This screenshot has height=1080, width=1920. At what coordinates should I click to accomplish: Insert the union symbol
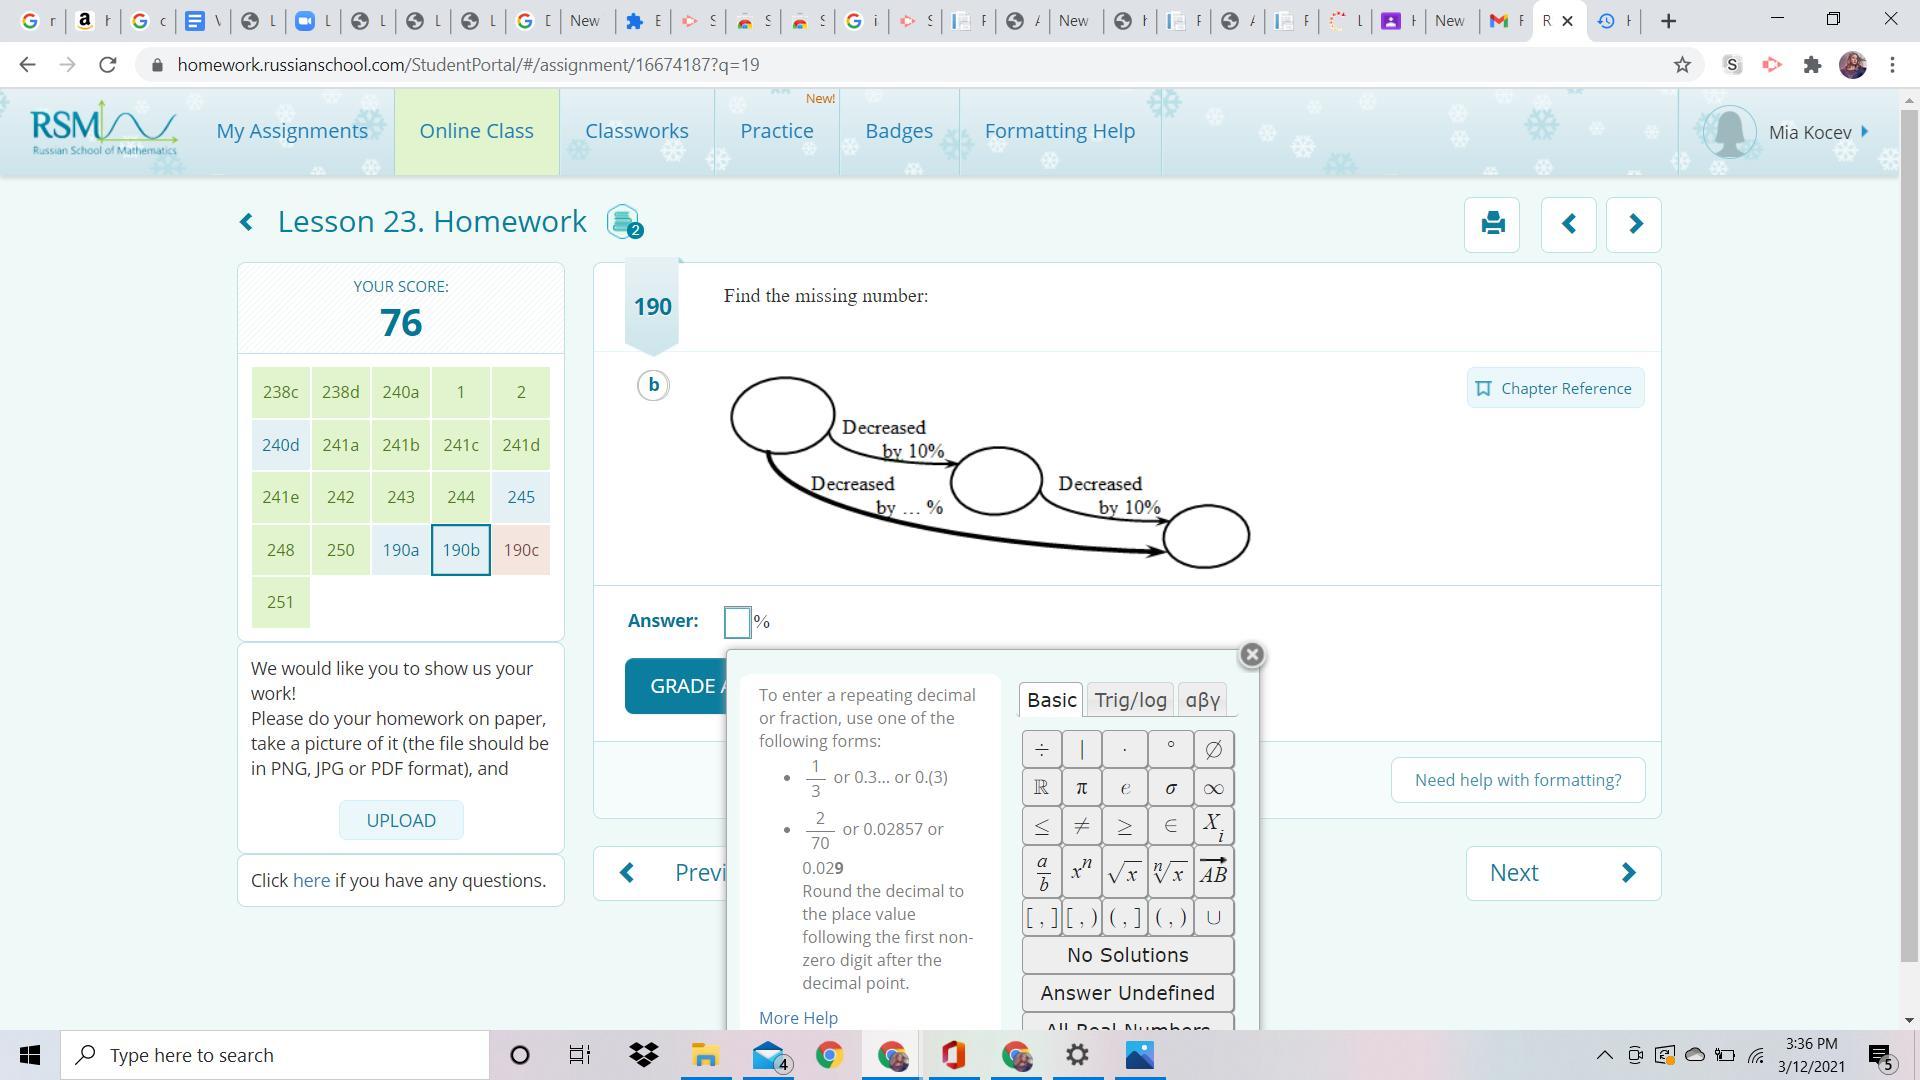[1213, 917]
